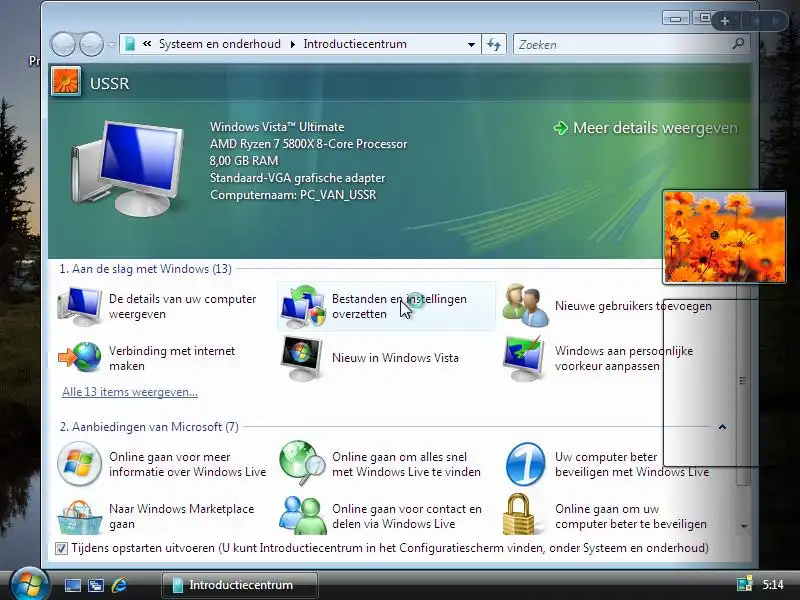The width and height of the screenshot is (800, 600).
Task: Click Online gaan om alles snel te vinden
Action: (406, 464)
